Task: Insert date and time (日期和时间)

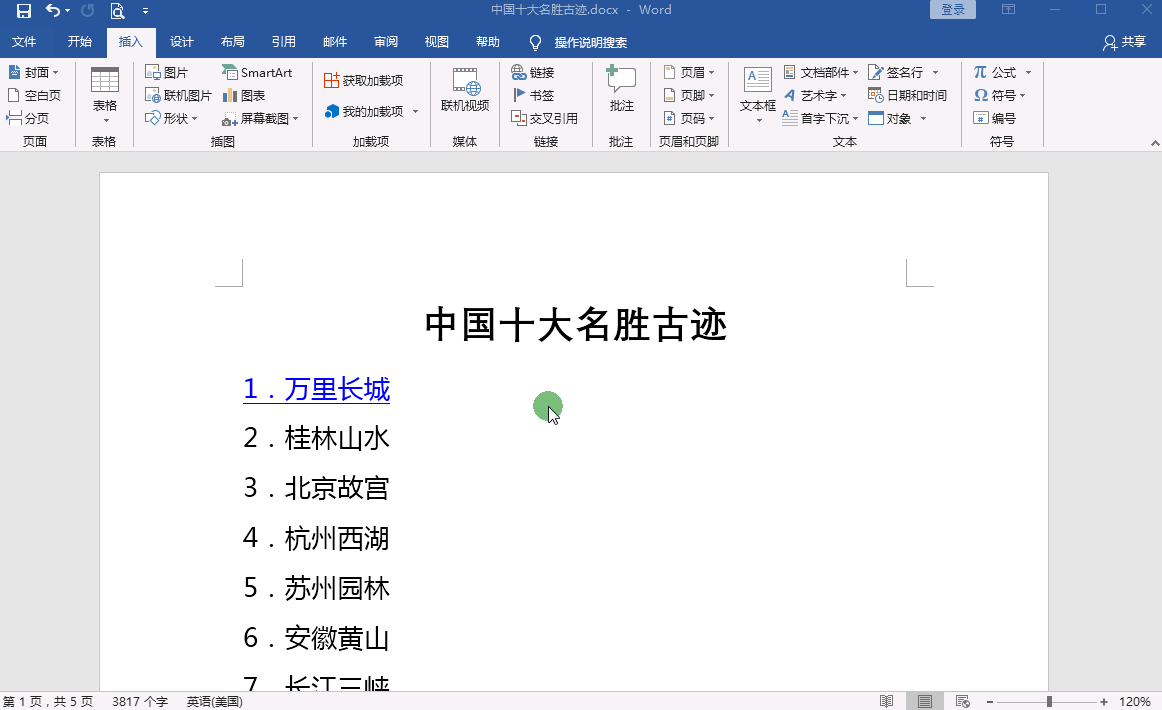Action: (x=908, y=96)
